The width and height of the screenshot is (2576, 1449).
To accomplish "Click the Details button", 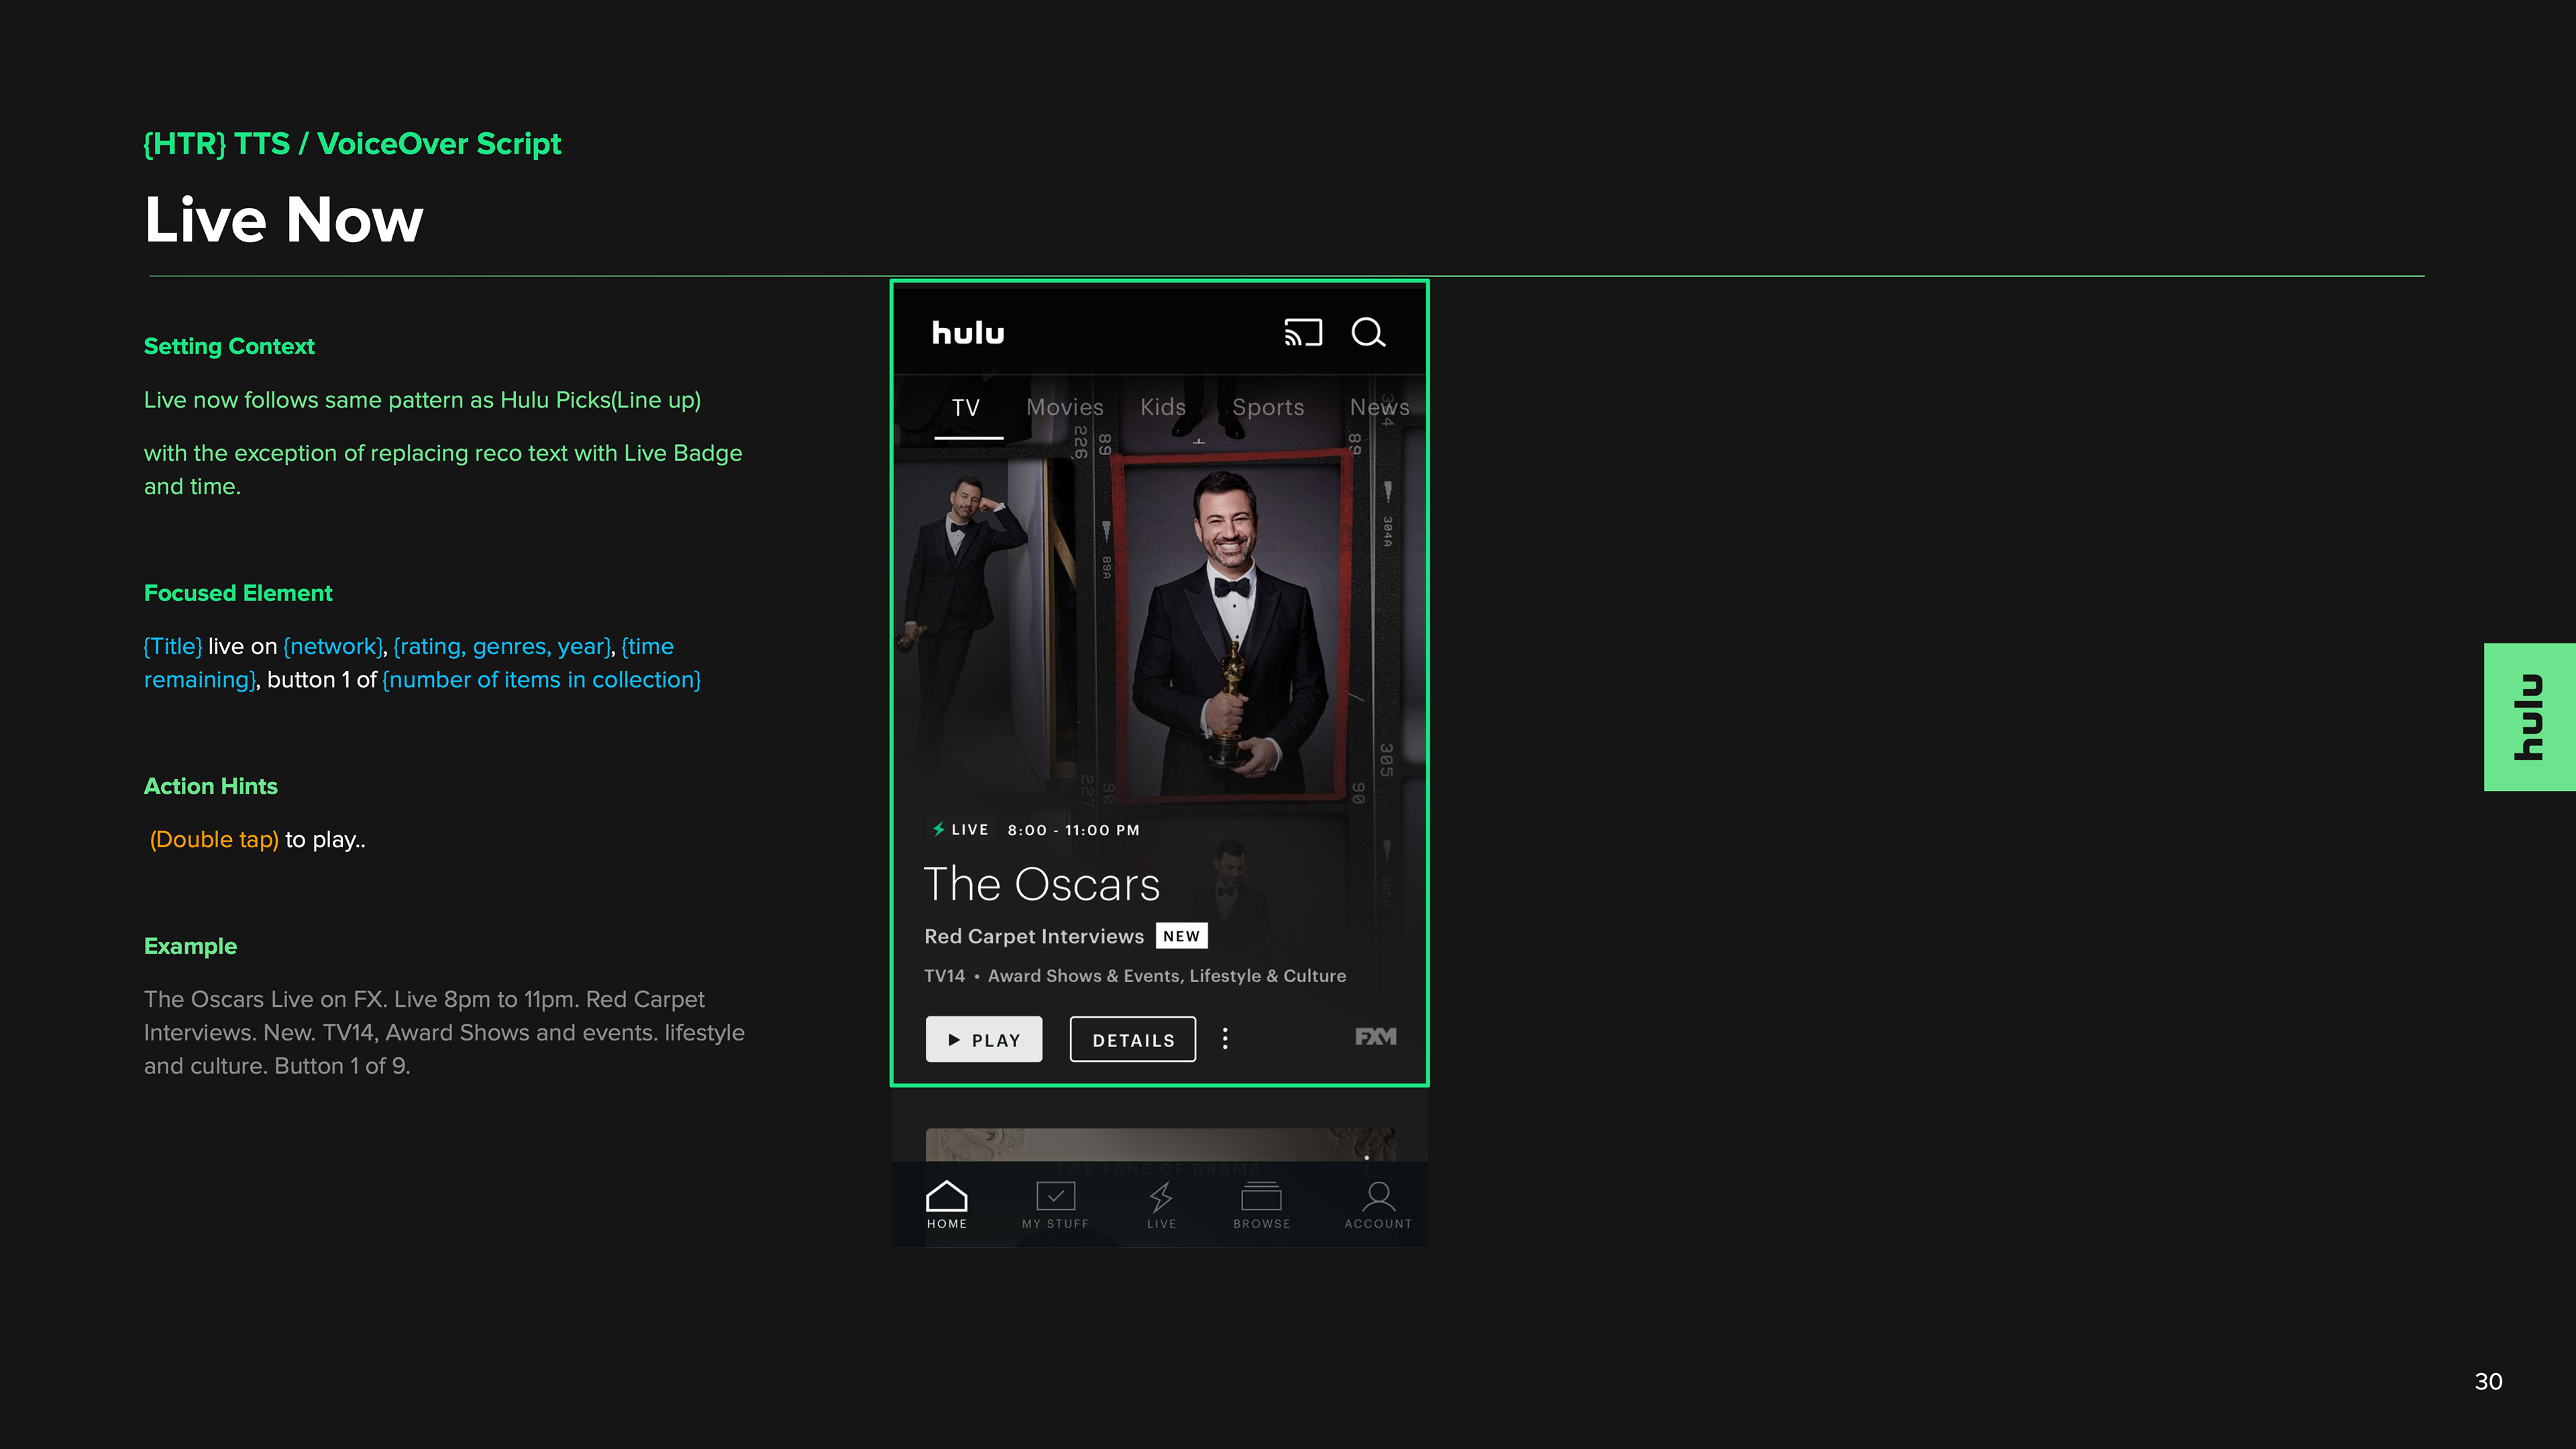I will coord(1133,1040).
